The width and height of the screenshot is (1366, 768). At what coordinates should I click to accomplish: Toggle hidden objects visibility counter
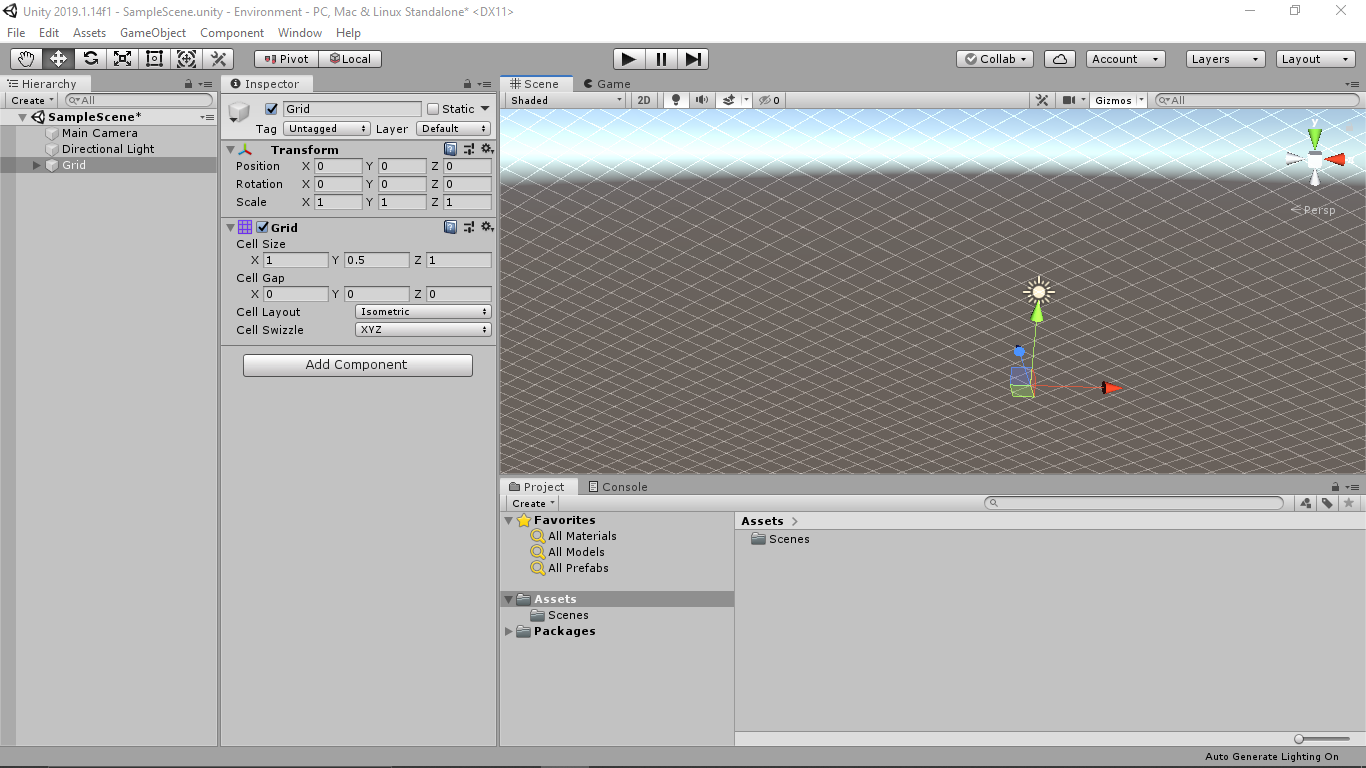(769, 100)
